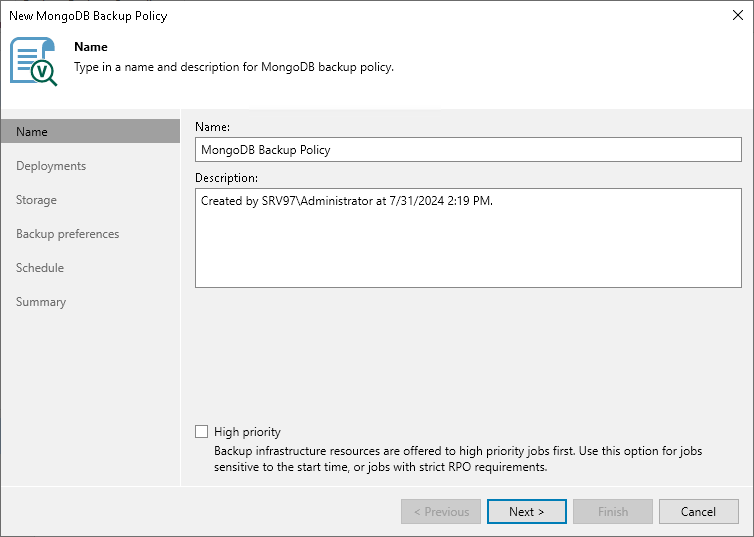754x537 pixels.
Task: Click the "Description:" field label
Action: [x=226, y=178]
